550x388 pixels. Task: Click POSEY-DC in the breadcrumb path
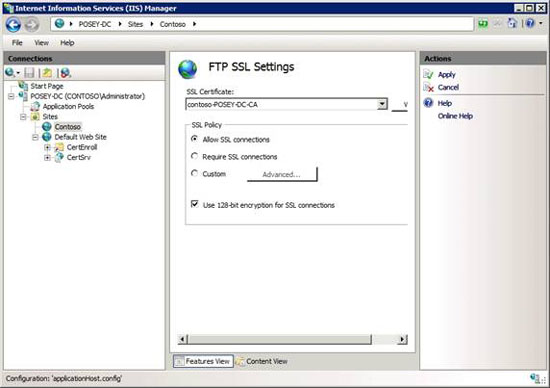point(95,24)
